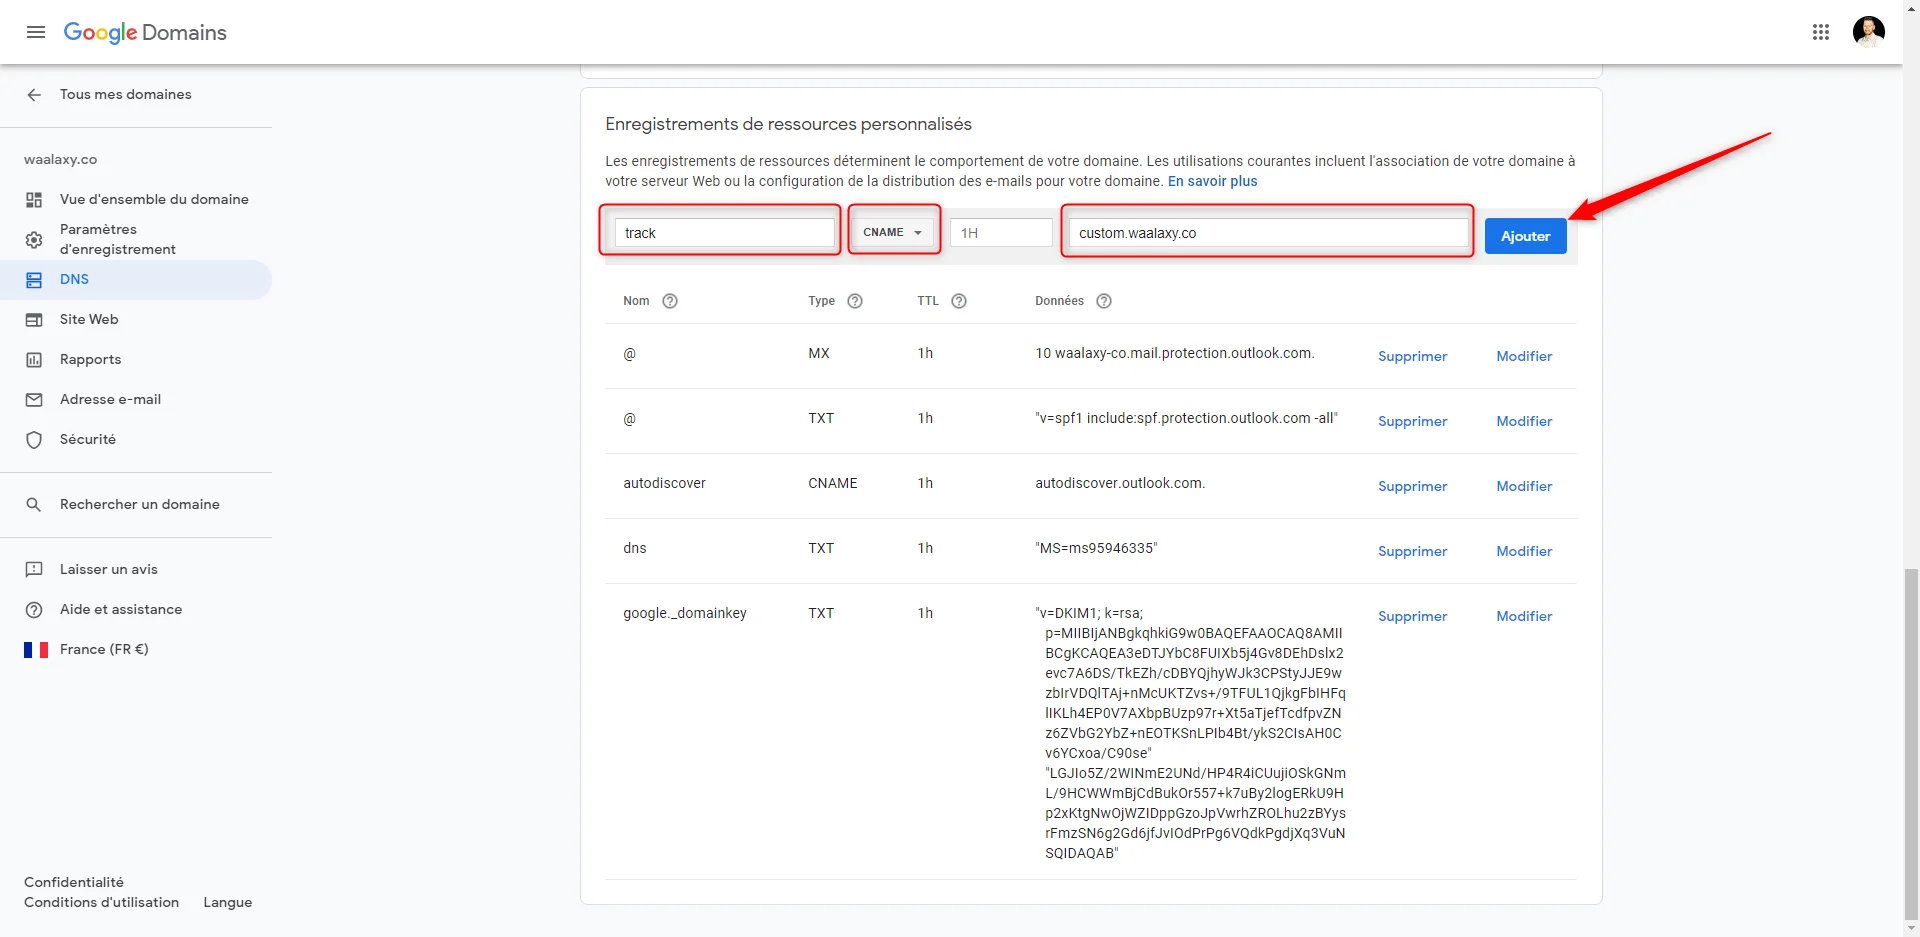Go to Rechercher un domaine
This screenshot has width=1920, height=937.
pos(140,504)
